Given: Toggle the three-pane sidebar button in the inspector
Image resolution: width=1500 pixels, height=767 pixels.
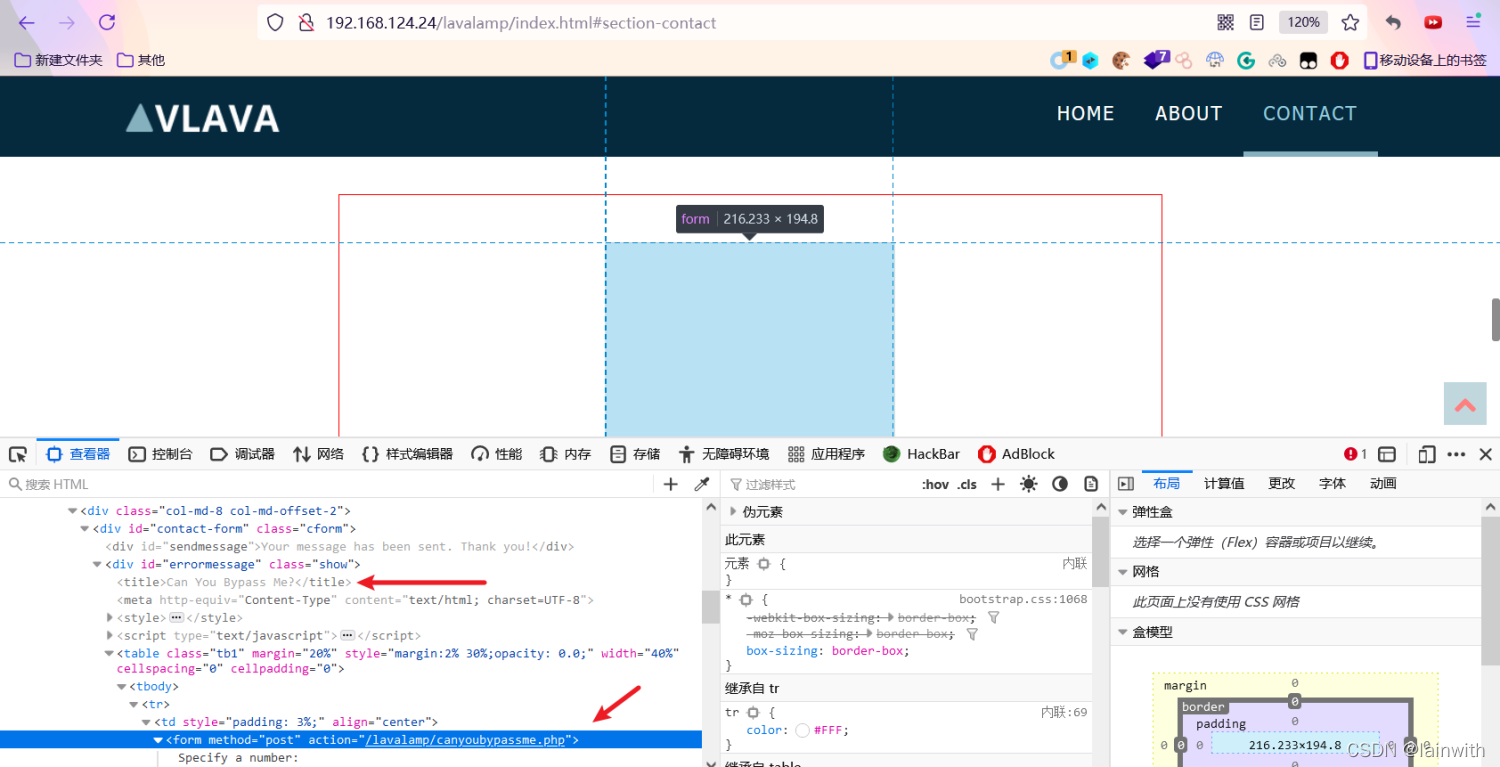Looking at the screenshot, I should pyautogui.click(x=1125, y=484).
